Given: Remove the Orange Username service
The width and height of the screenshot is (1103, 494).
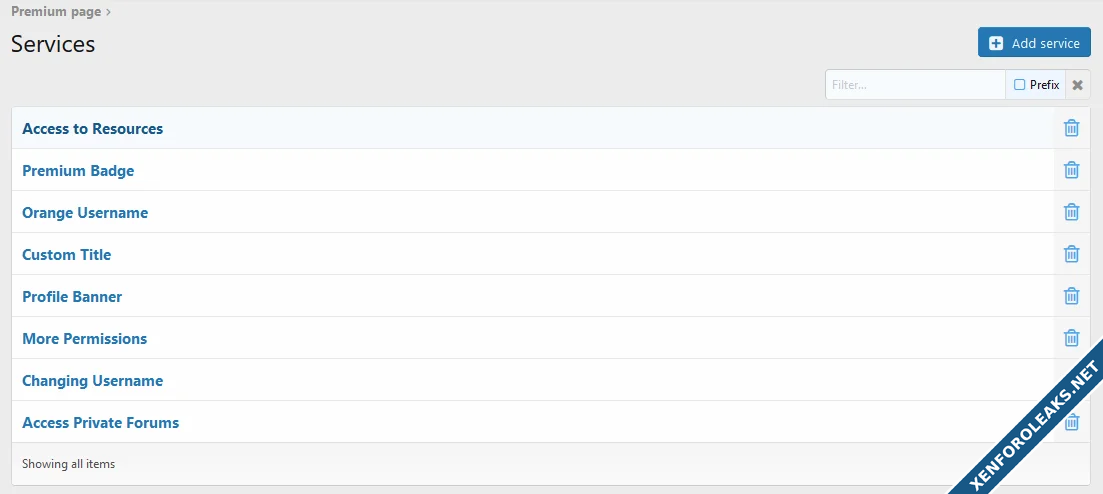Looking at the screenshot, I should click(x=1071, y=212).
